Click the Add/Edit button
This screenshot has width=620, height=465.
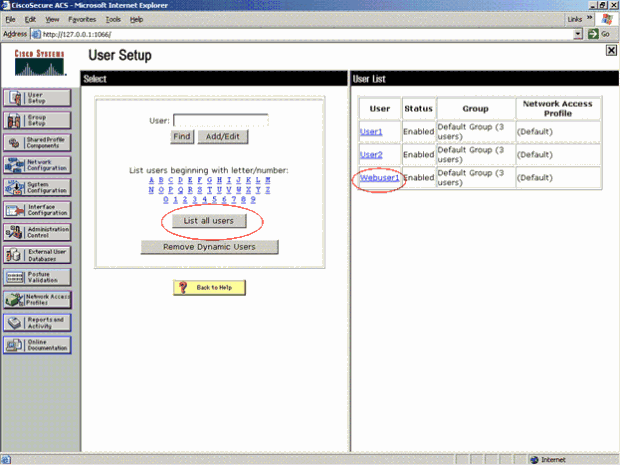point(223,137)
